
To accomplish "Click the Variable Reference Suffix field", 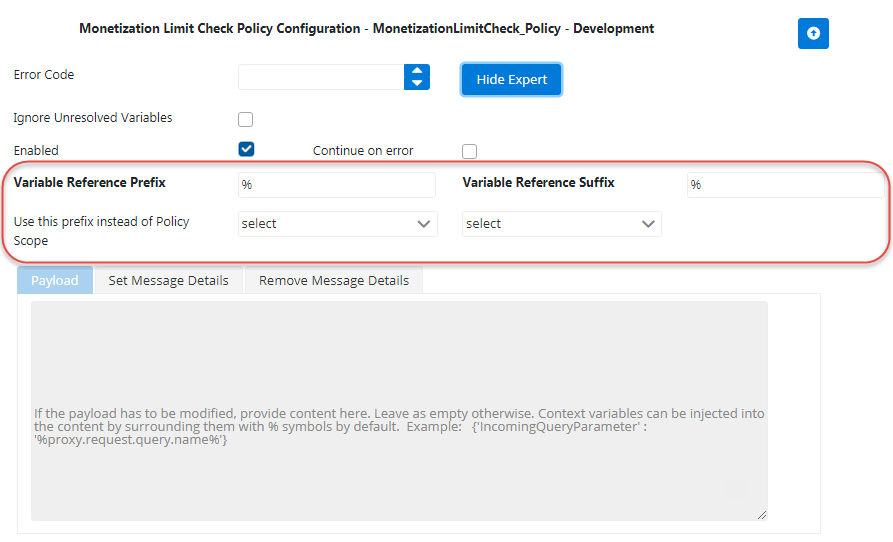I will tap(785, 185).
